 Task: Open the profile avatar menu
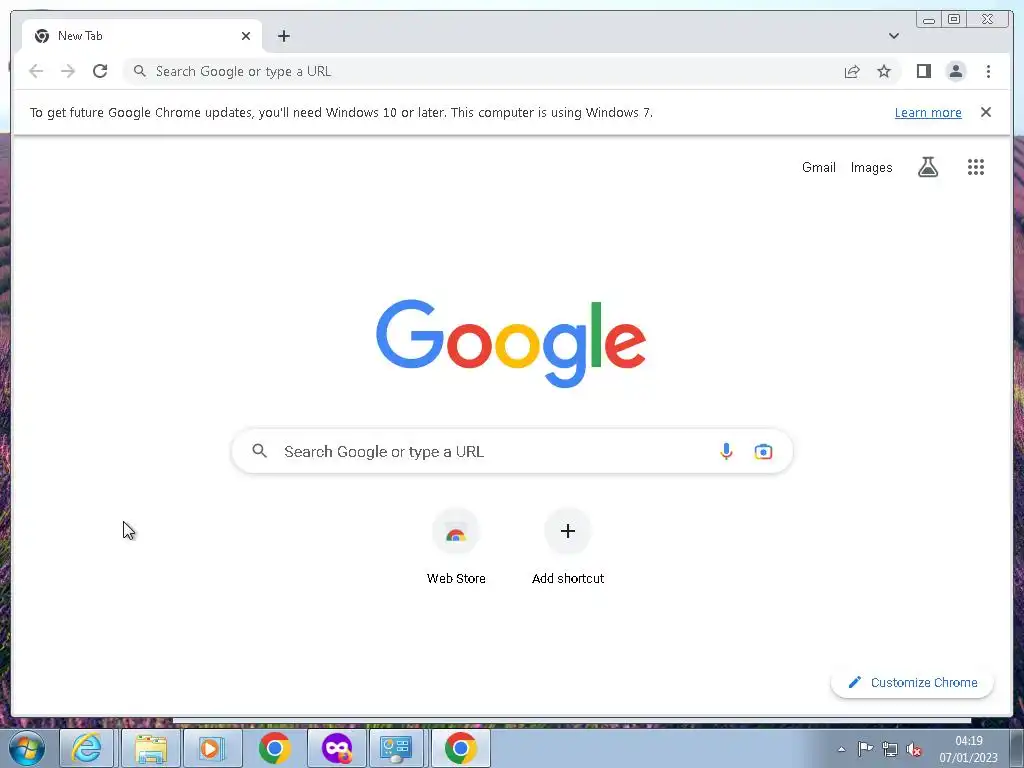click(955, 71)
